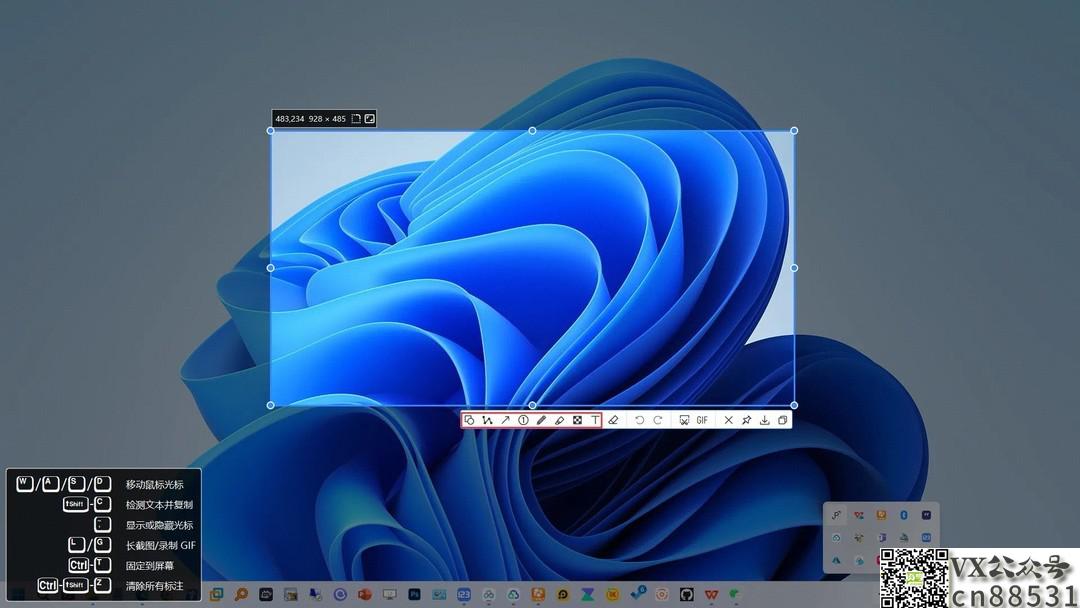The height and width of the screenshot is (608, 1080).
Task: Activate the Mosaic blur tool
Action: pos(577,420)
